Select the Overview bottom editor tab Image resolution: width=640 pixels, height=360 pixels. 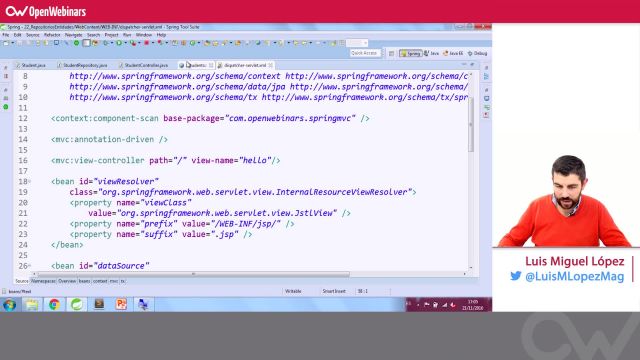pos(67,281)
